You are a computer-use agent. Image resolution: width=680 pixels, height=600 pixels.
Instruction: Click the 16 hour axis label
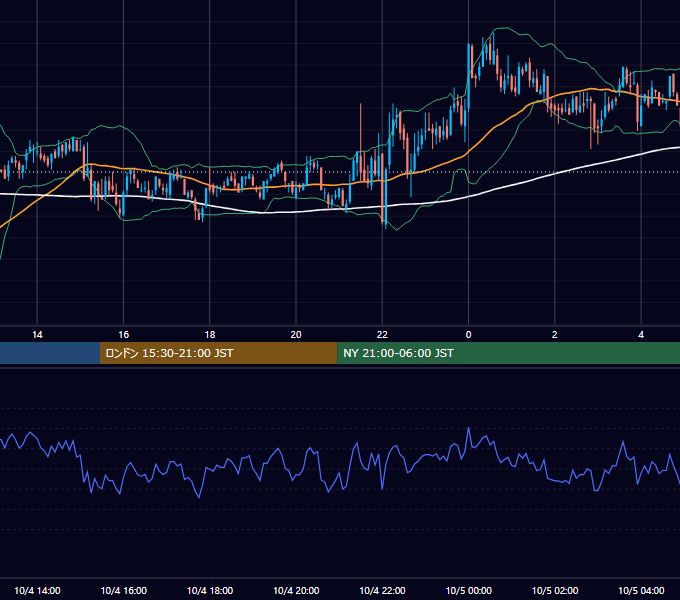(124, 335)
